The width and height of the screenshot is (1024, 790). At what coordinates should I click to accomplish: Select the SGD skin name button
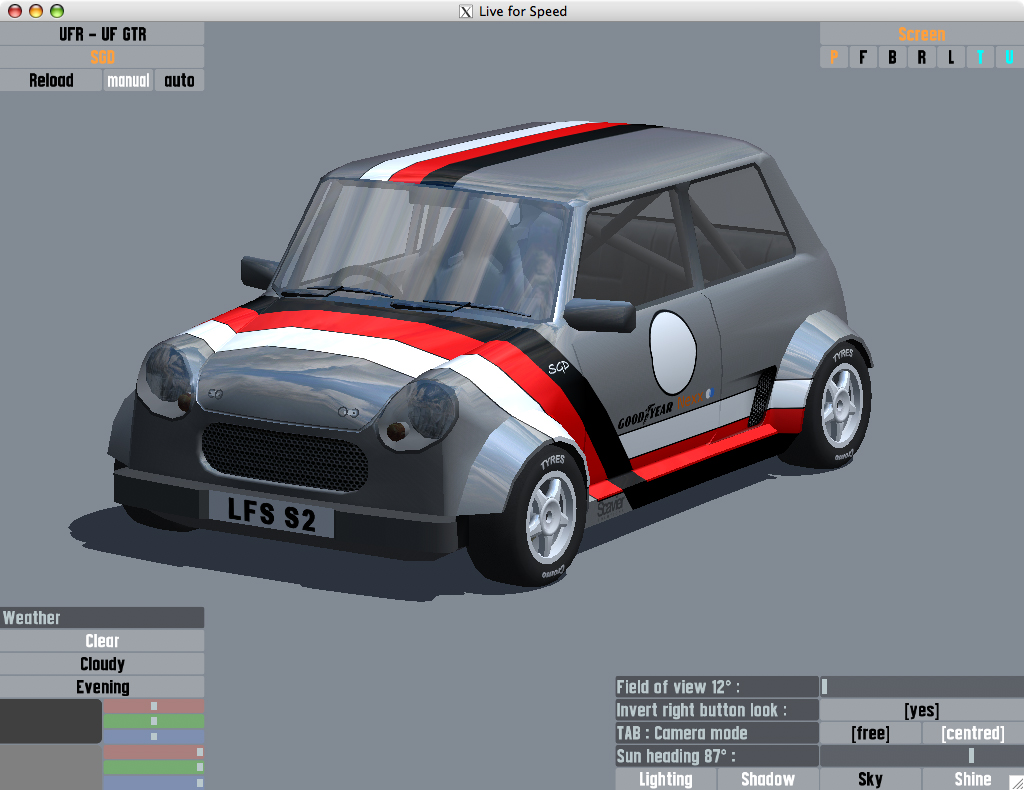102,57
